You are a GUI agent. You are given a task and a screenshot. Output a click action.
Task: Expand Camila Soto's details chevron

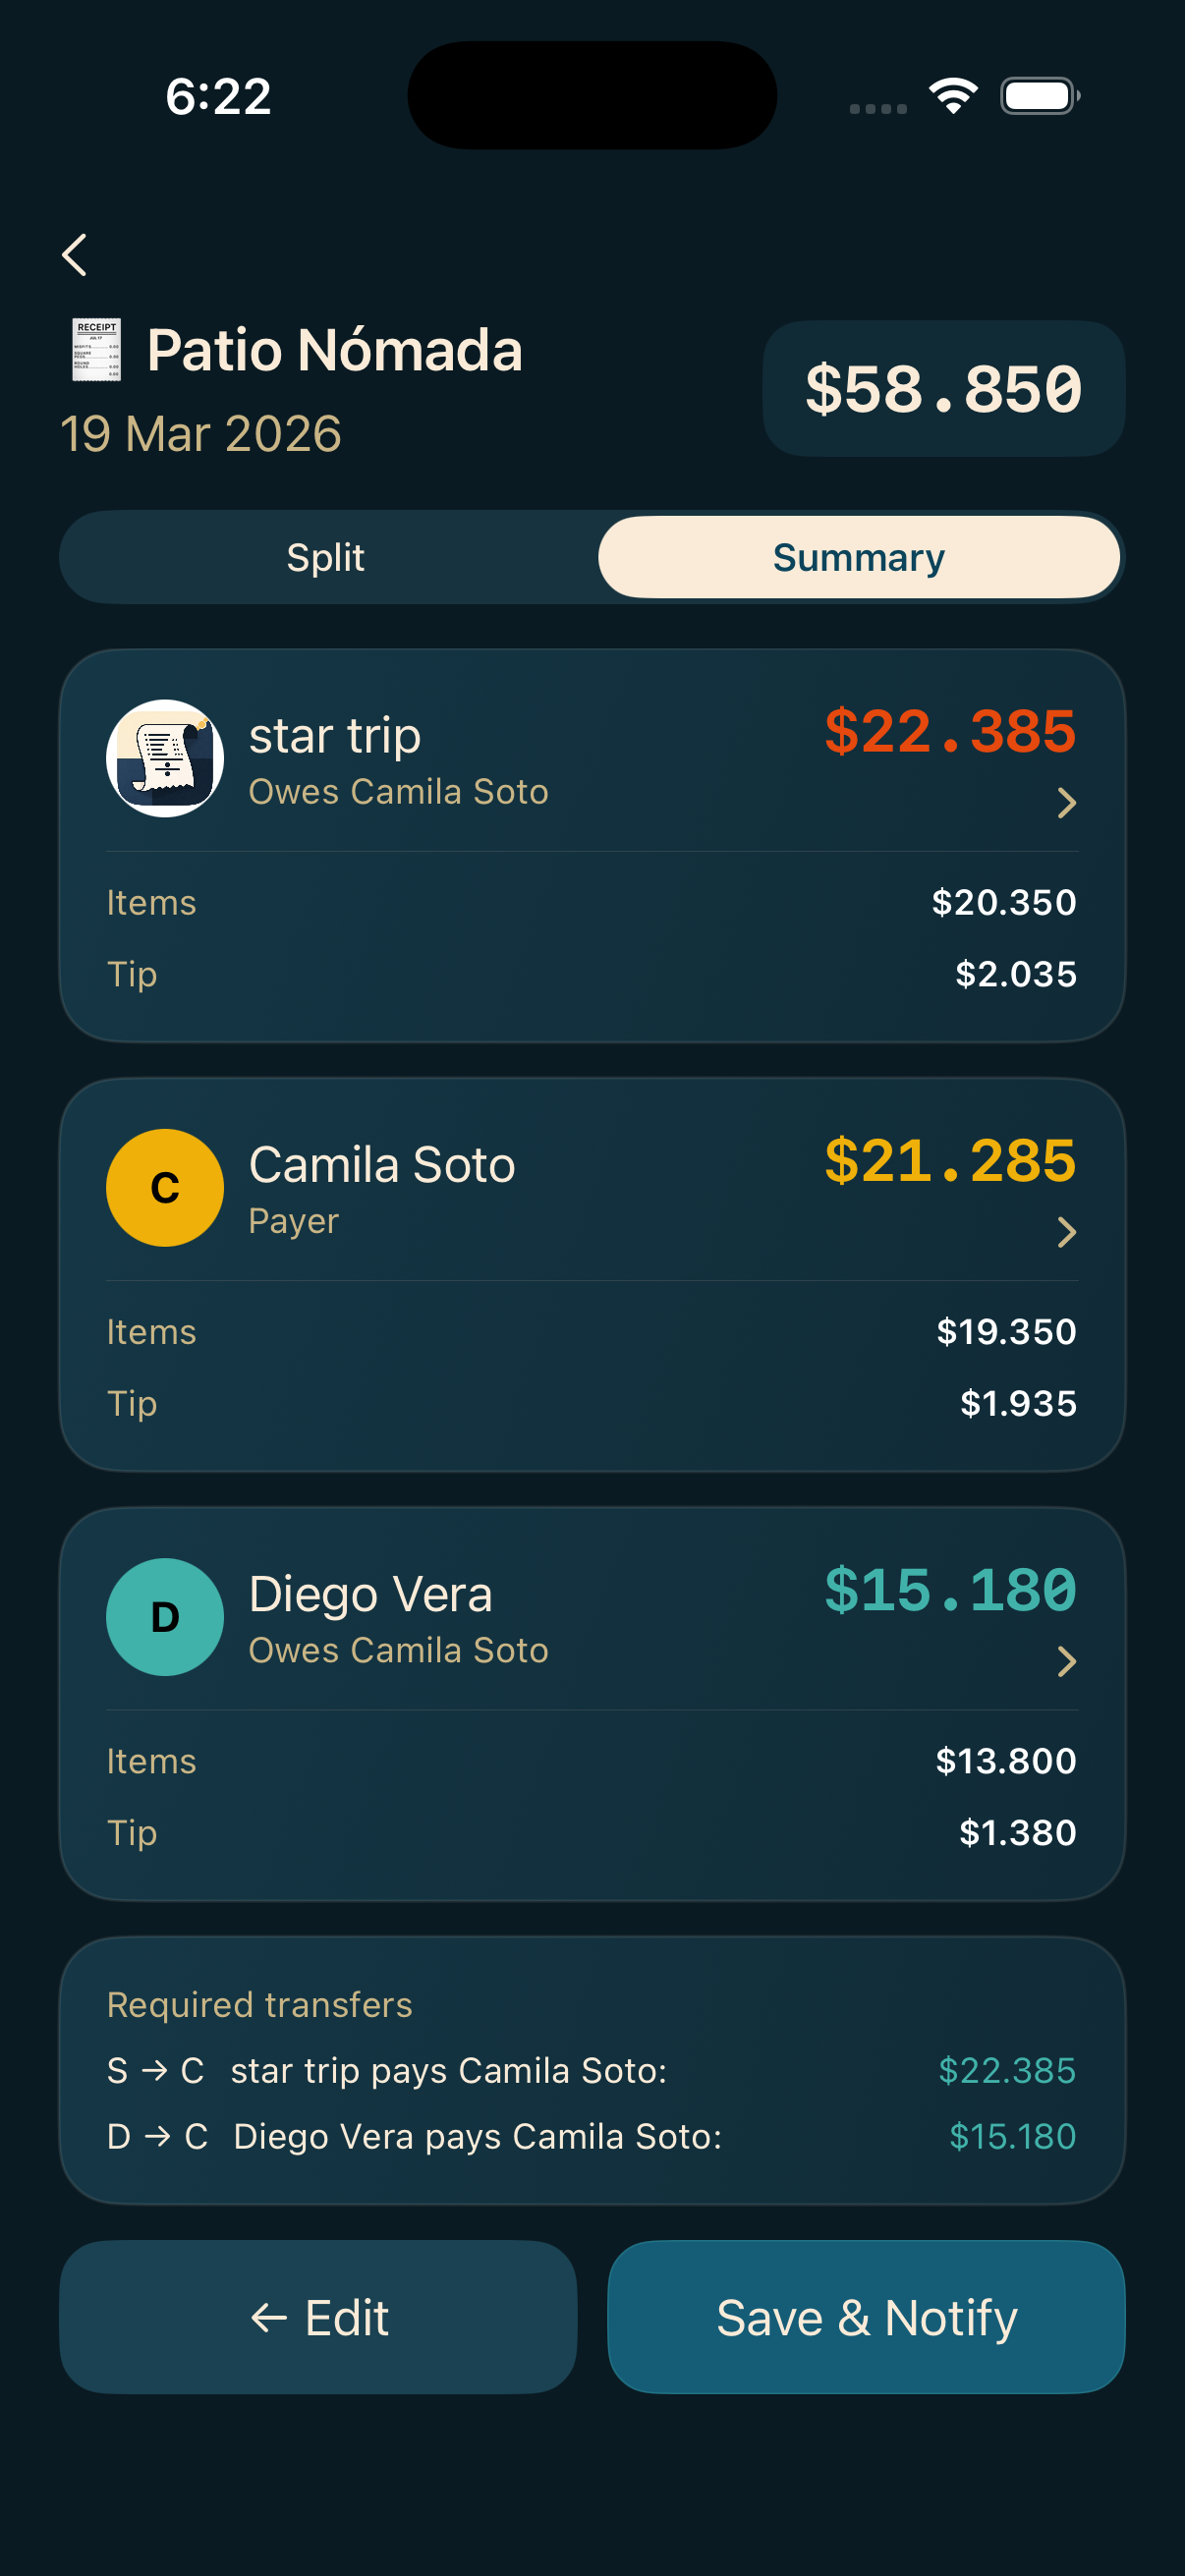pos(1066,1232)
